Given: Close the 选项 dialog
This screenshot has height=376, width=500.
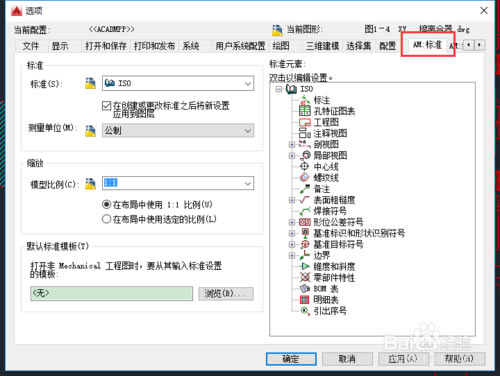Looking at the screenshot, I should pos(484,11).
